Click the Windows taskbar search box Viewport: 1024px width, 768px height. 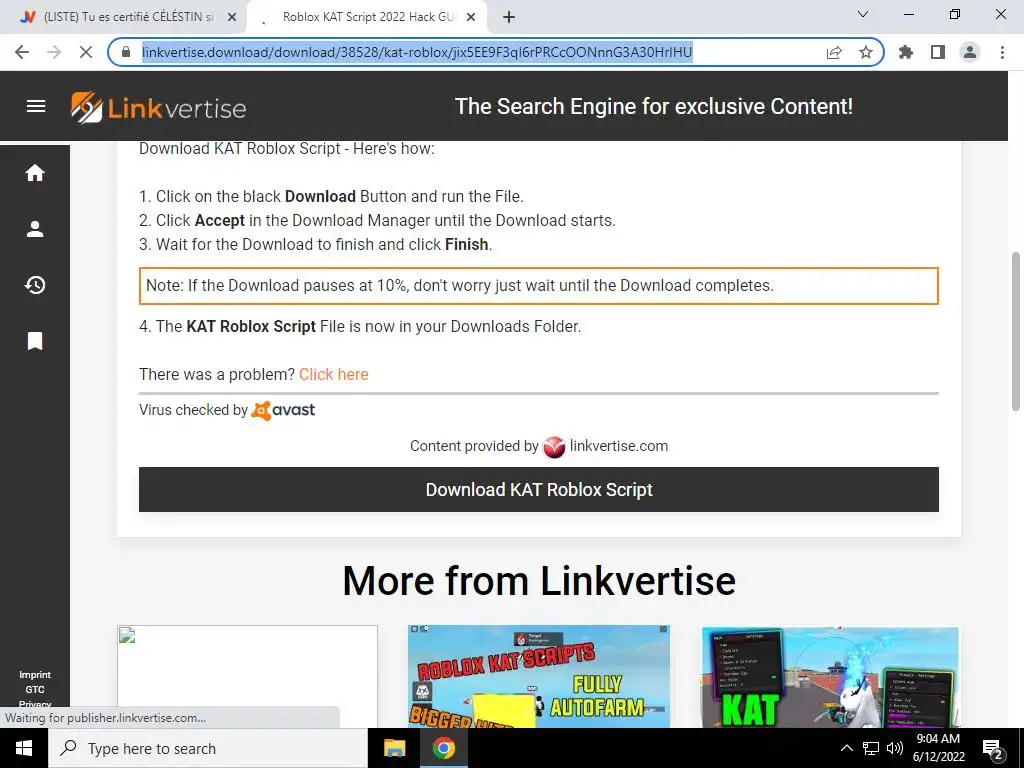pos(208,748)
